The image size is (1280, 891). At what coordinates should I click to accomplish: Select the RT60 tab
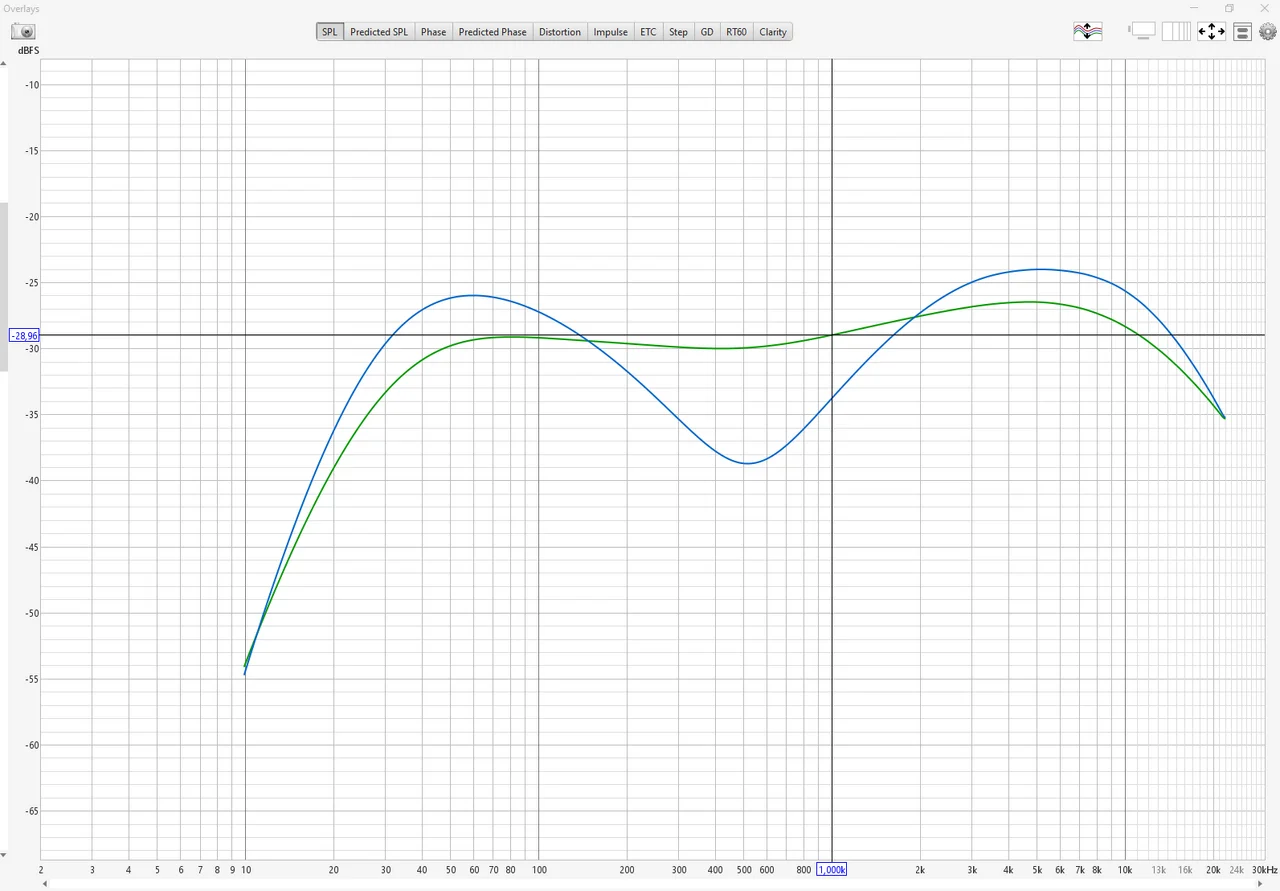click(x=736, y=32)
